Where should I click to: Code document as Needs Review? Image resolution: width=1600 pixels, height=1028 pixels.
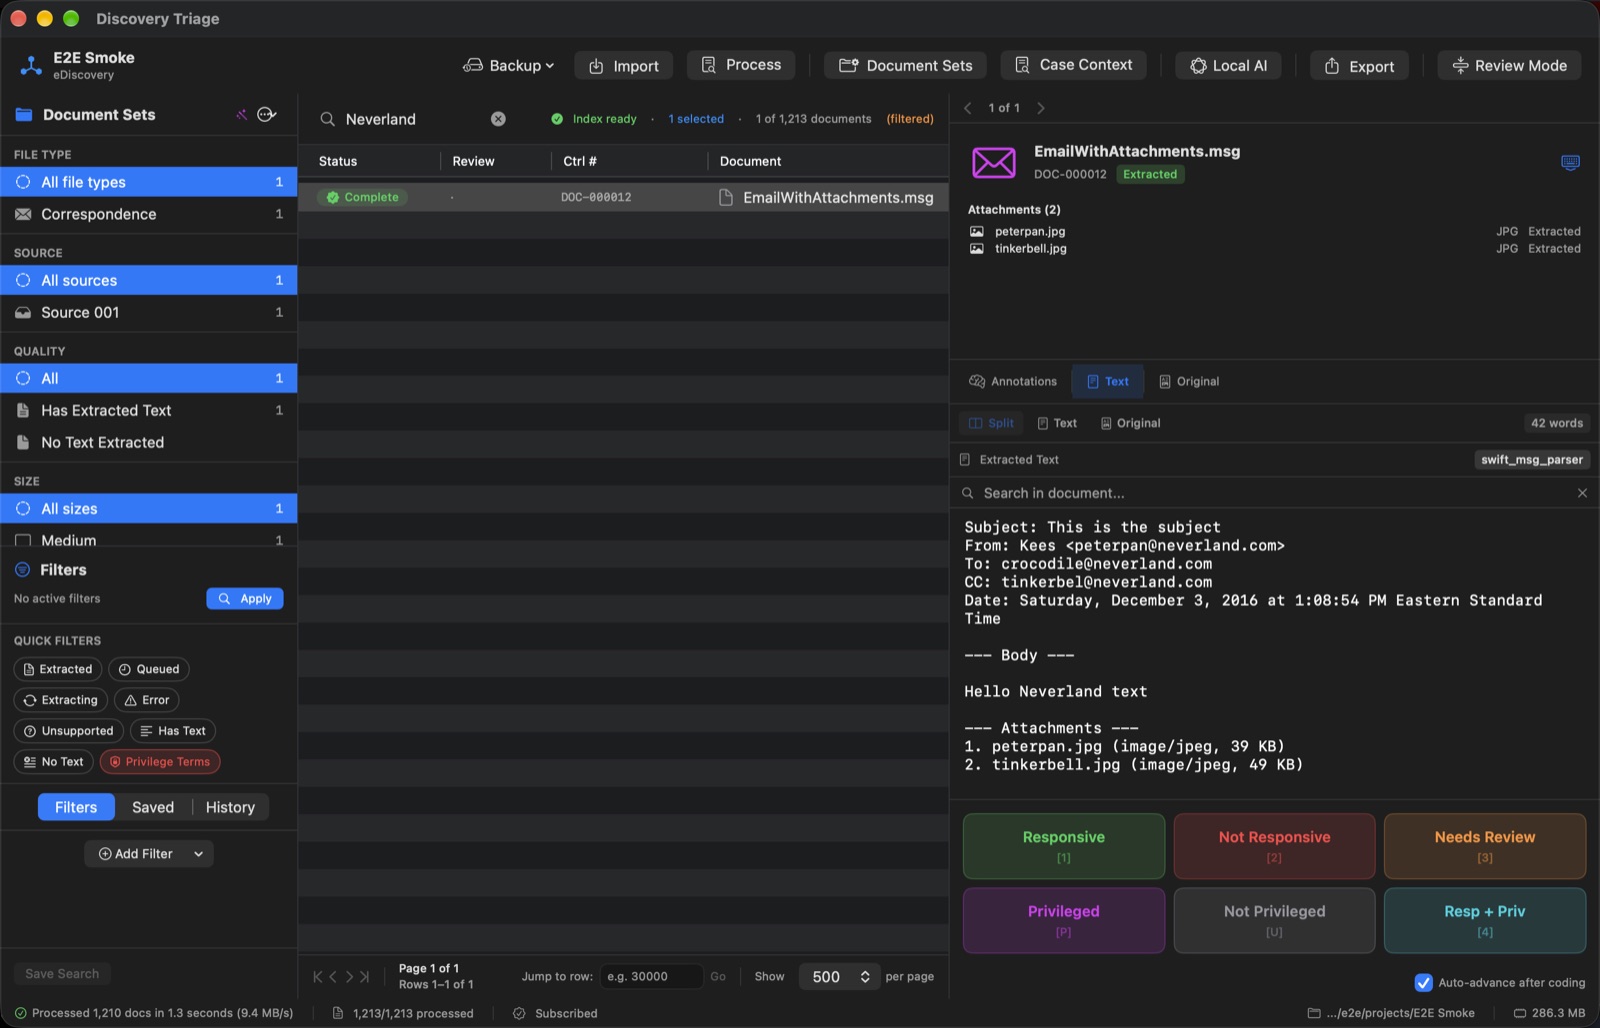coord(1485,846)
